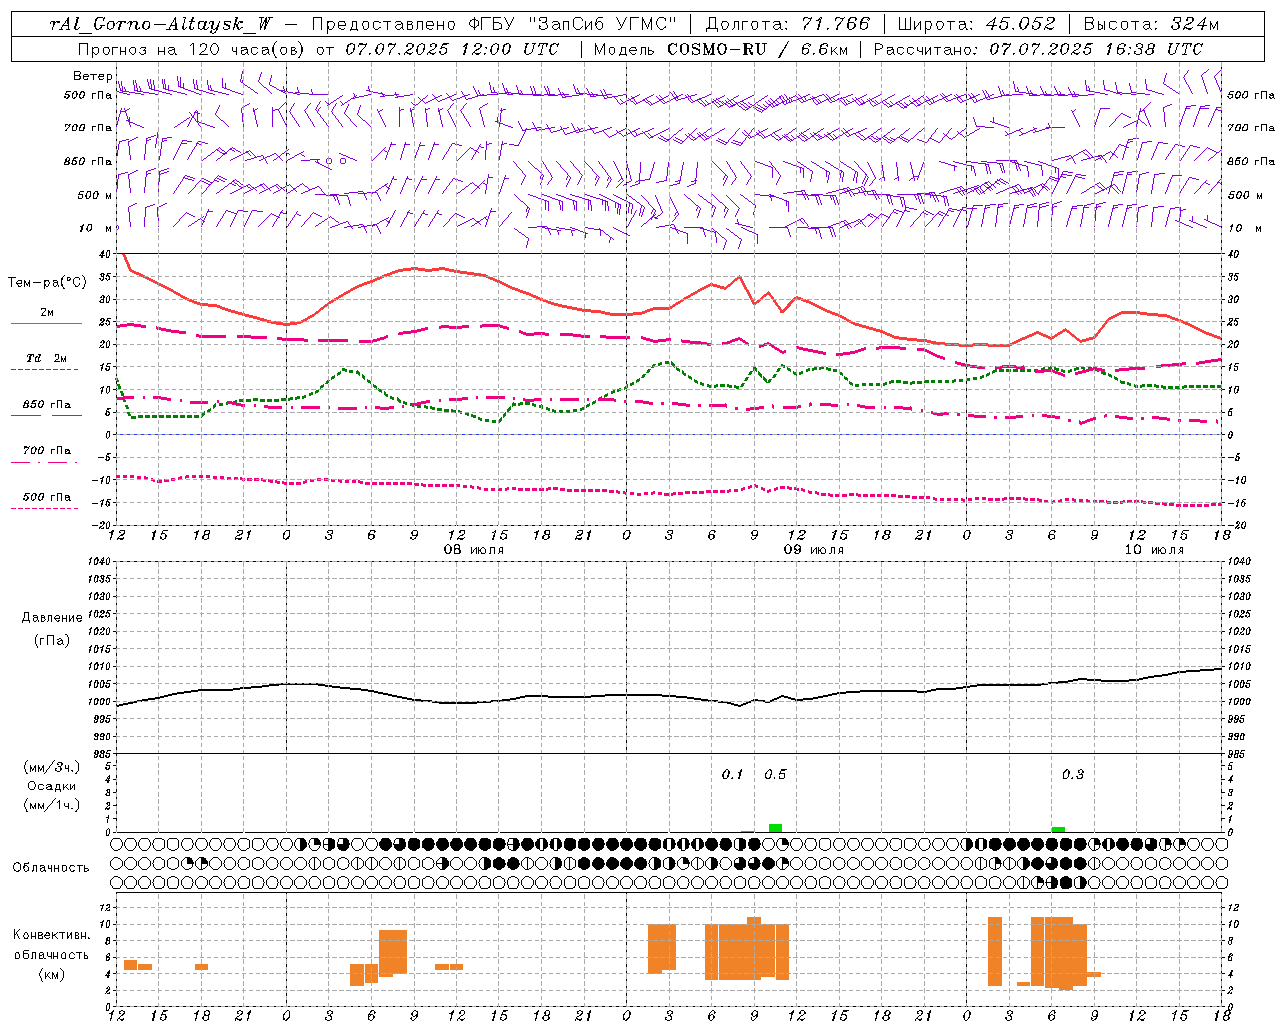Select the (мм/3ч.) precipitation unit label

click(x=52, y=767)
